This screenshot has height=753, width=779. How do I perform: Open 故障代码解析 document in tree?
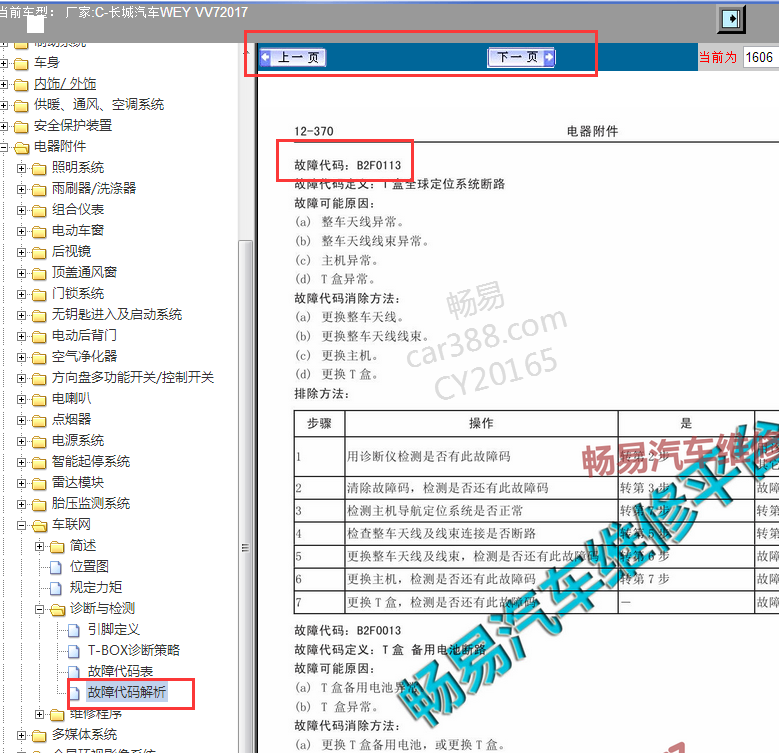[x=127, y=692]
